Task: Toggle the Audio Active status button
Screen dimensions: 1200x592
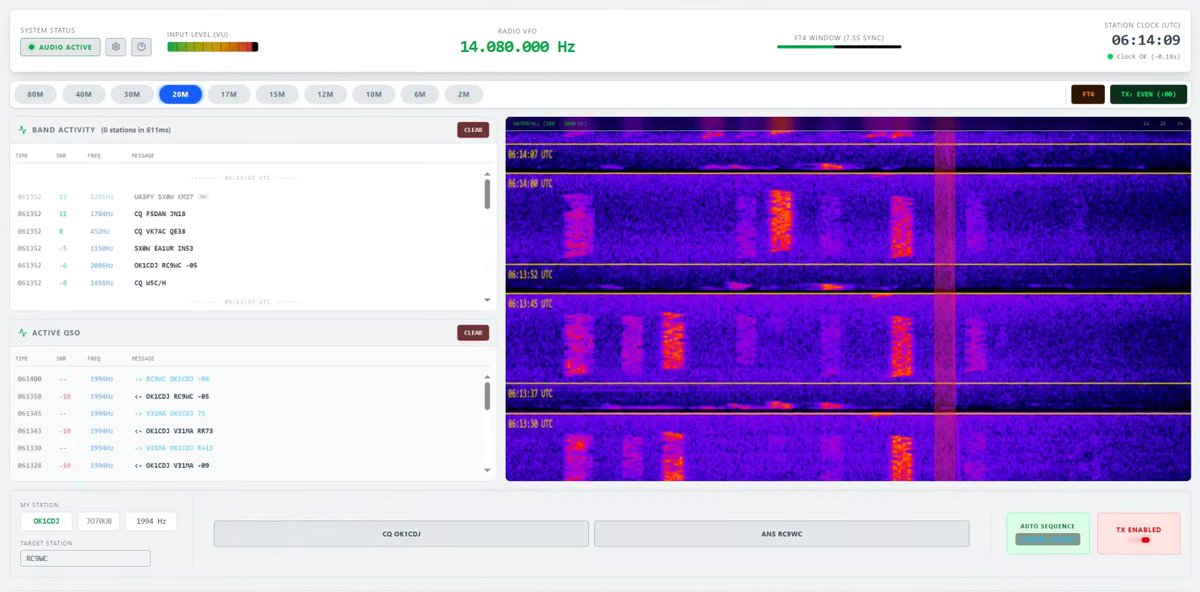Action: point(60,47)
